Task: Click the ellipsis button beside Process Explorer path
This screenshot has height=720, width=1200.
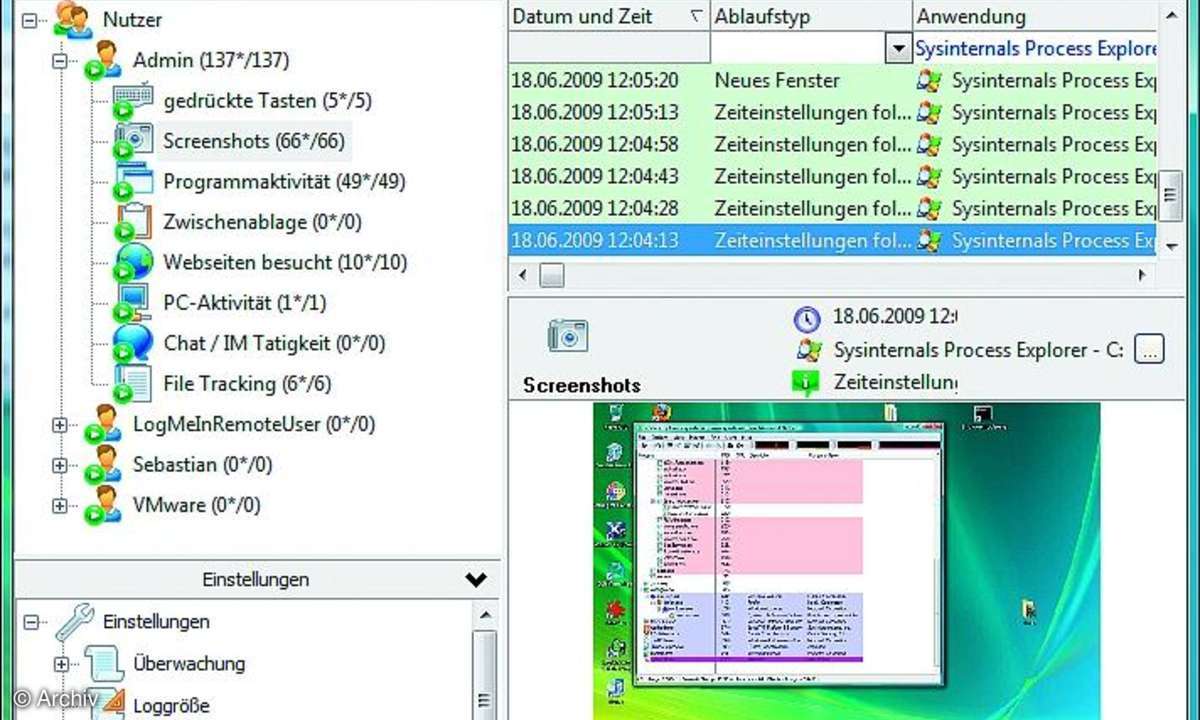Action: (1150, 350)
